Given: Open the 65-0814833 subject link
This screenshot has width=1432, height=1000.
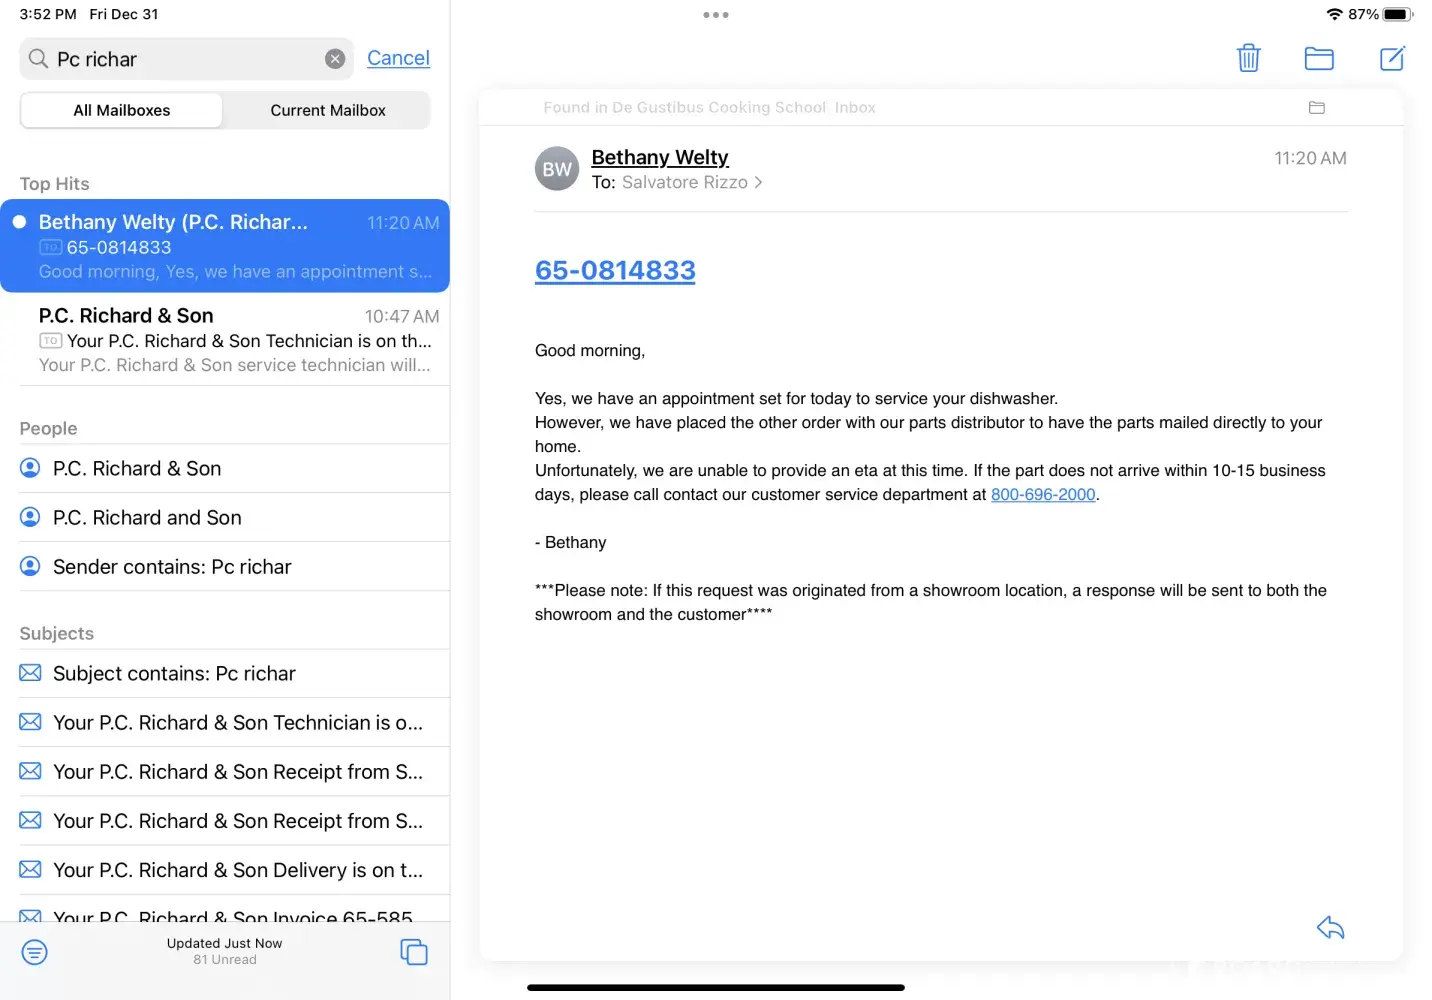Looking at the screenshot, I should click(x=615, y=270).
